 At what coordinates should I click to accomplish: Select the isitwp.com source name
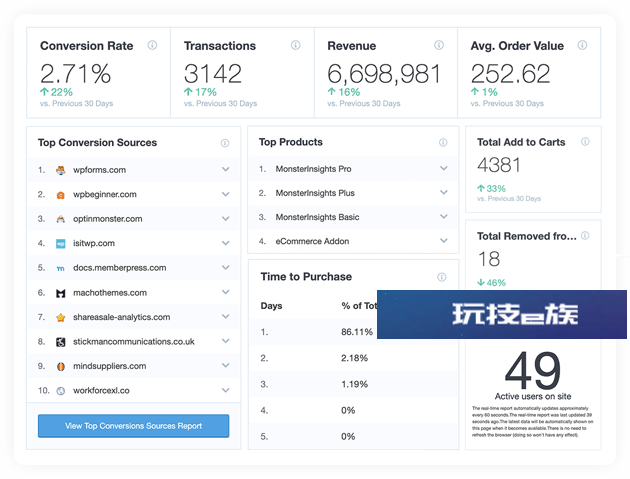(94, 244)
